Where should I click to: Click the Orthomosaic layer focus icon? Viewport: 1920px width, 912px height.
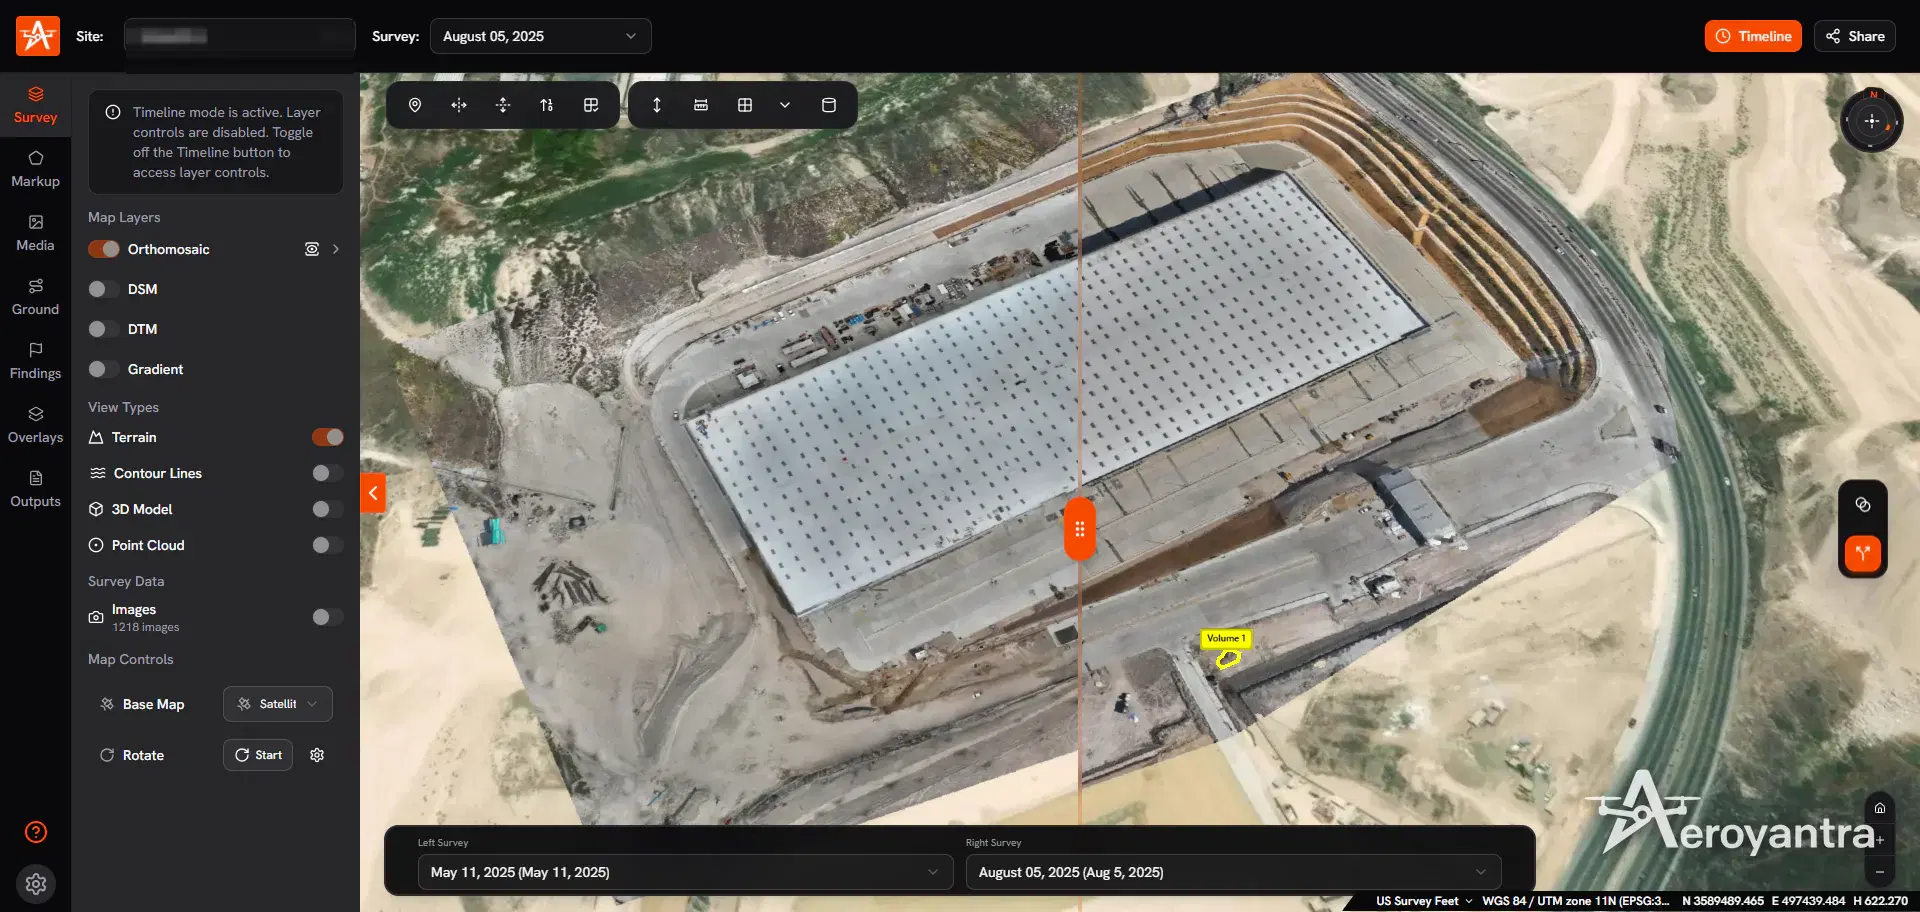click(x=312, y=249)
